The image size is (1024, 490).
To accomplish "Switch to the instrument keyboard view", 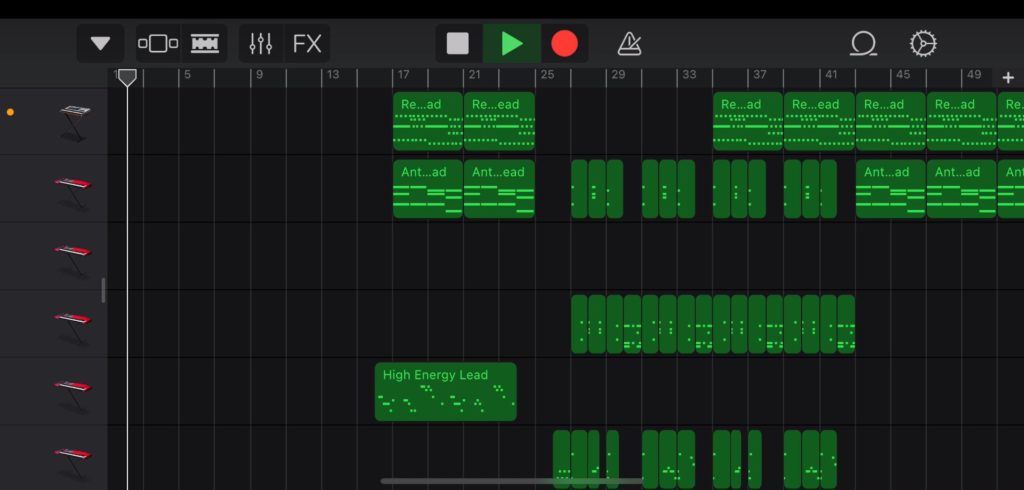I will 158,44.
